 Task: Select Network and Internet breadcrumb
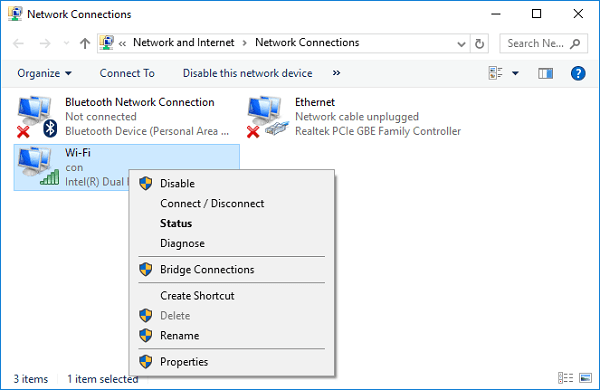pos(183,42)
